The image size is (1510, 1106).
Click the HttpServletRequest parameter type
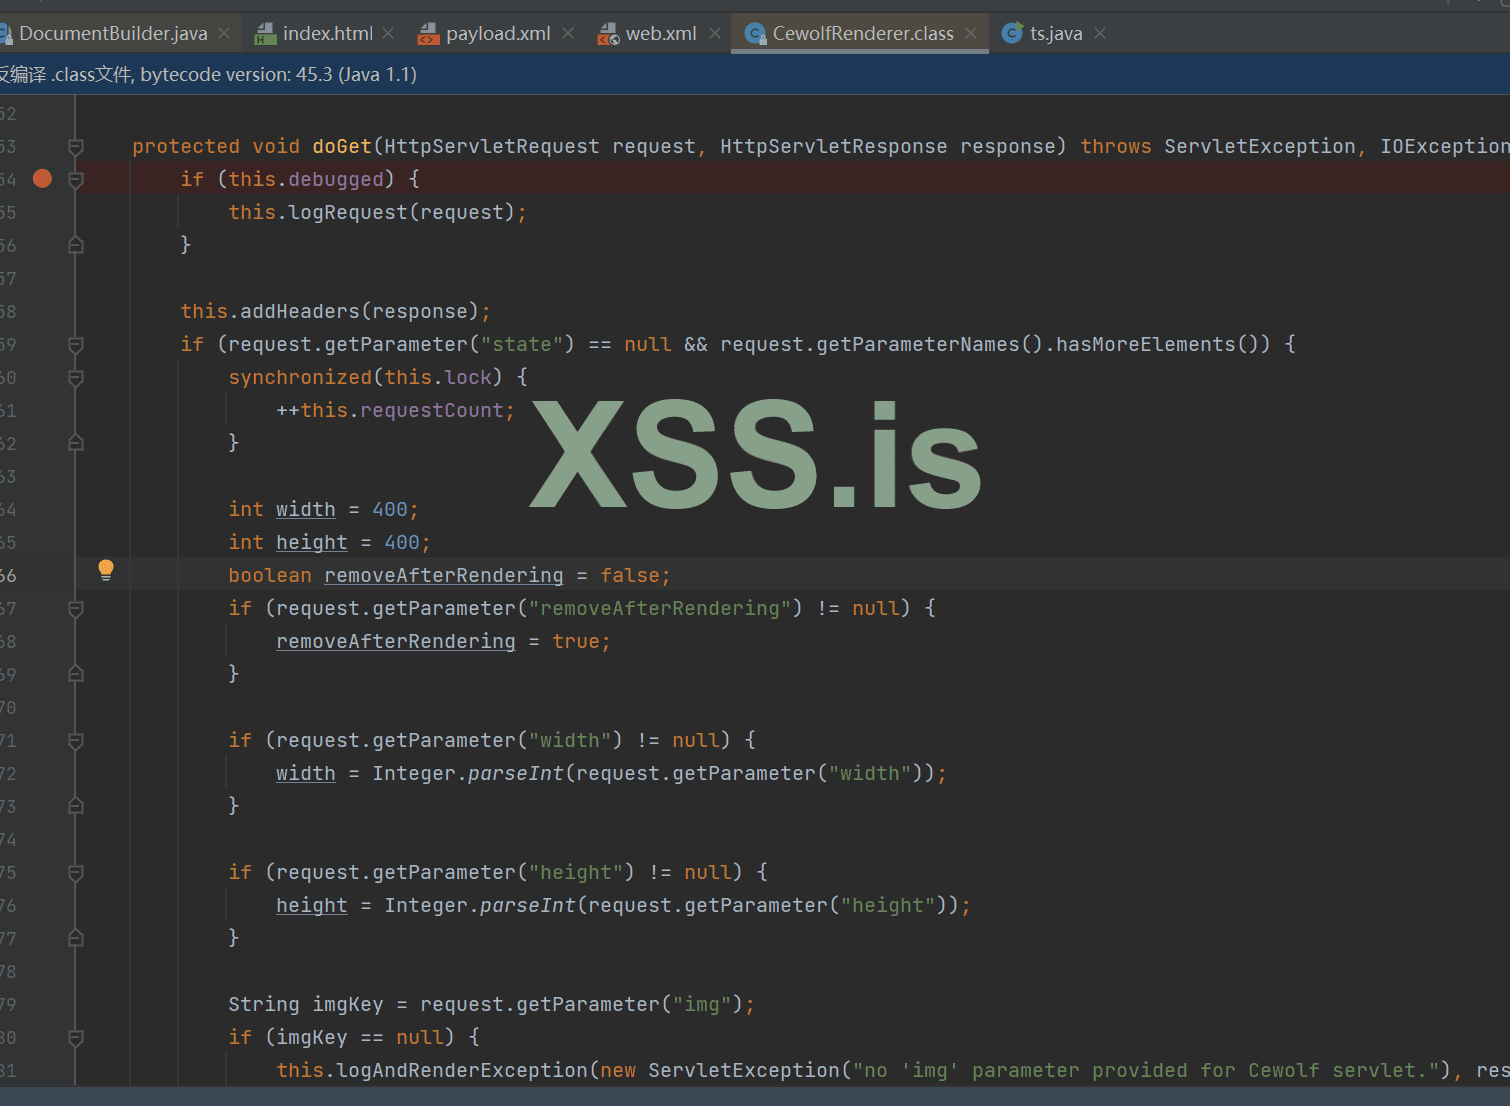[492, 147]
